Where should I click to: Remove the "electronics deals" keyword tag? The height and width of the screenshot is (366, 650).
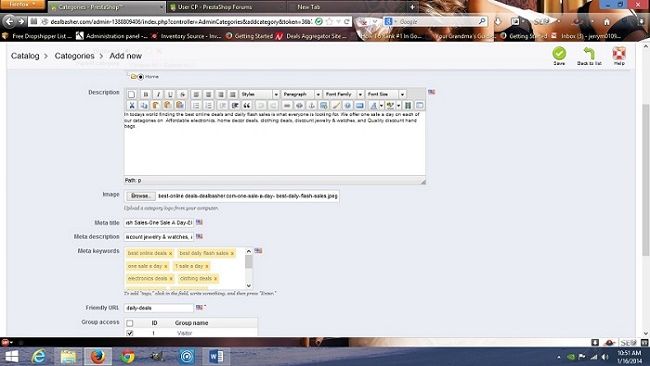pyautogui.click(x=171, y=279)
